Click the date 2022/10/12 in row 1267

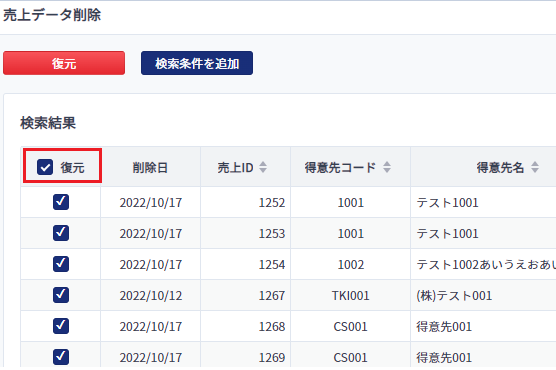click(151, 296)
